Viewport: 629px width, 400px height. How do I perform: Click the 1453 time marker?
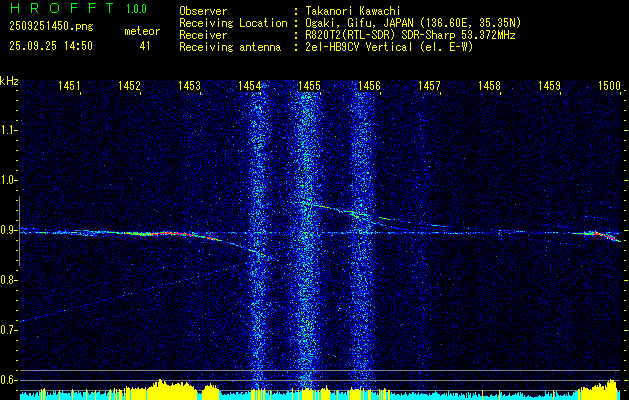coord(189,87)
